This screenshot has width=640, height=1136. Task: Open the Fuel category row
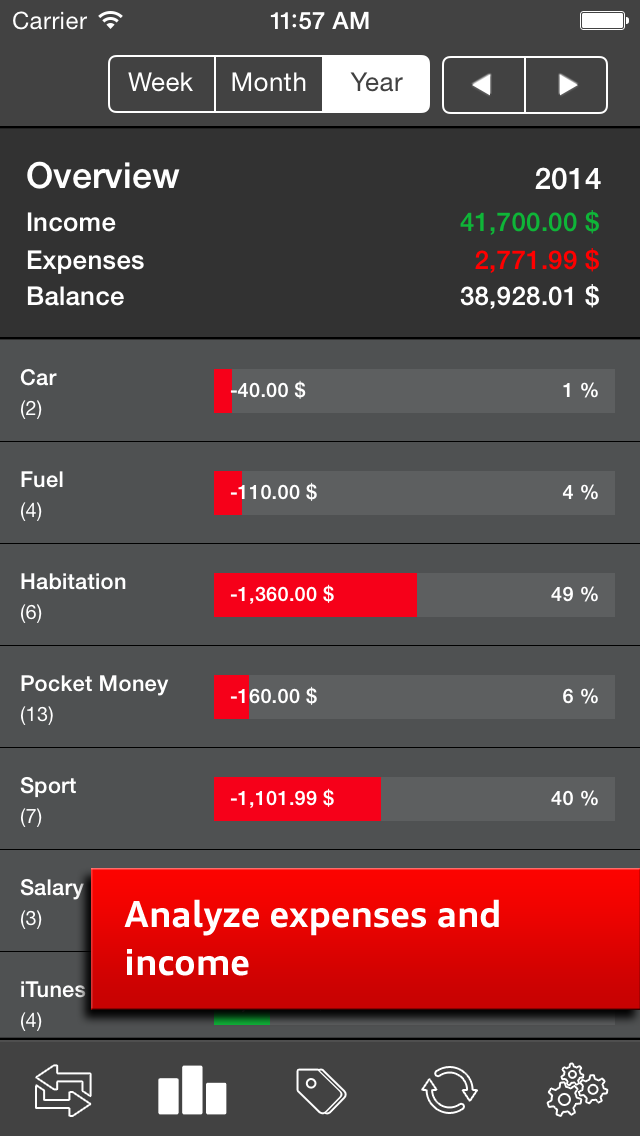tap(320, 493)
